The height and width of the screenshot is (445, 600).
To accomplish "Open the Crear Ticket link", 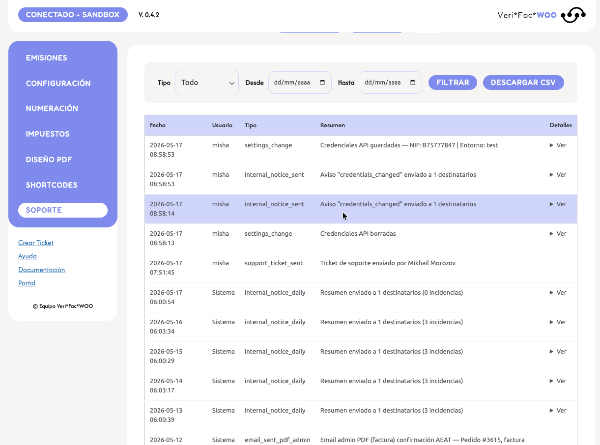I will pos(36,243).
